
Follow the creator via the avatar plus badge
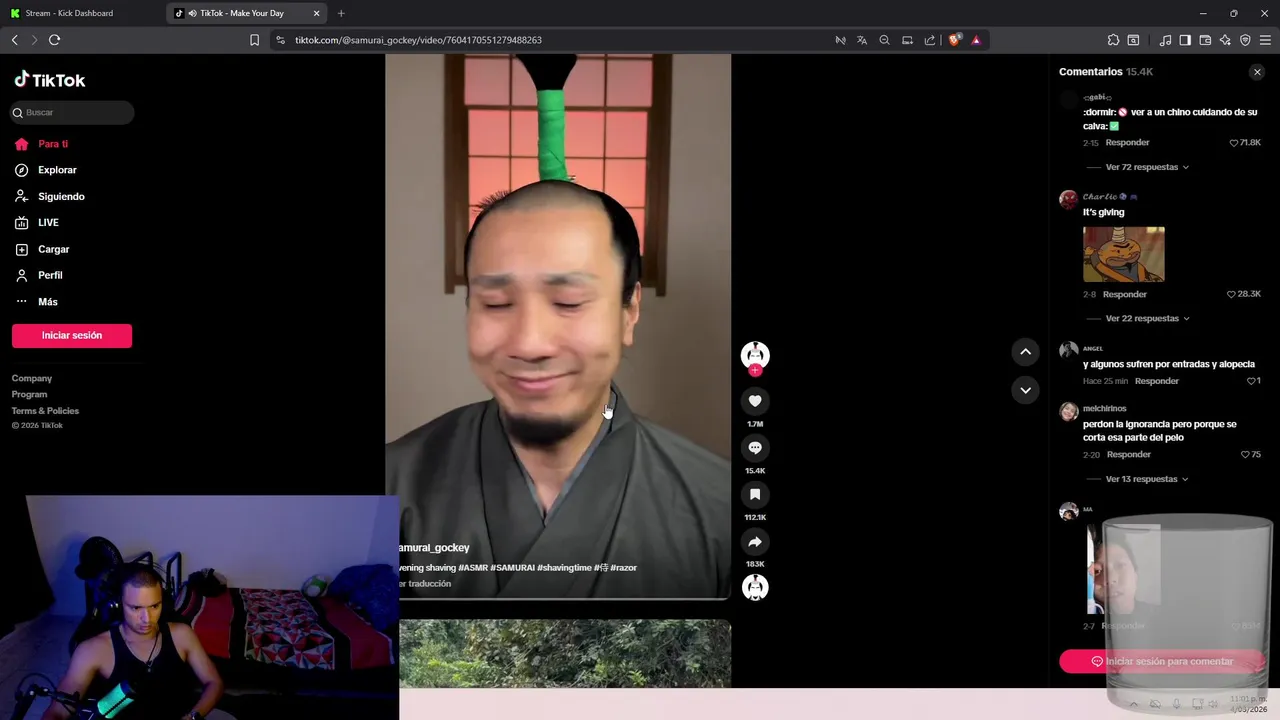click(x=755, y=371)
